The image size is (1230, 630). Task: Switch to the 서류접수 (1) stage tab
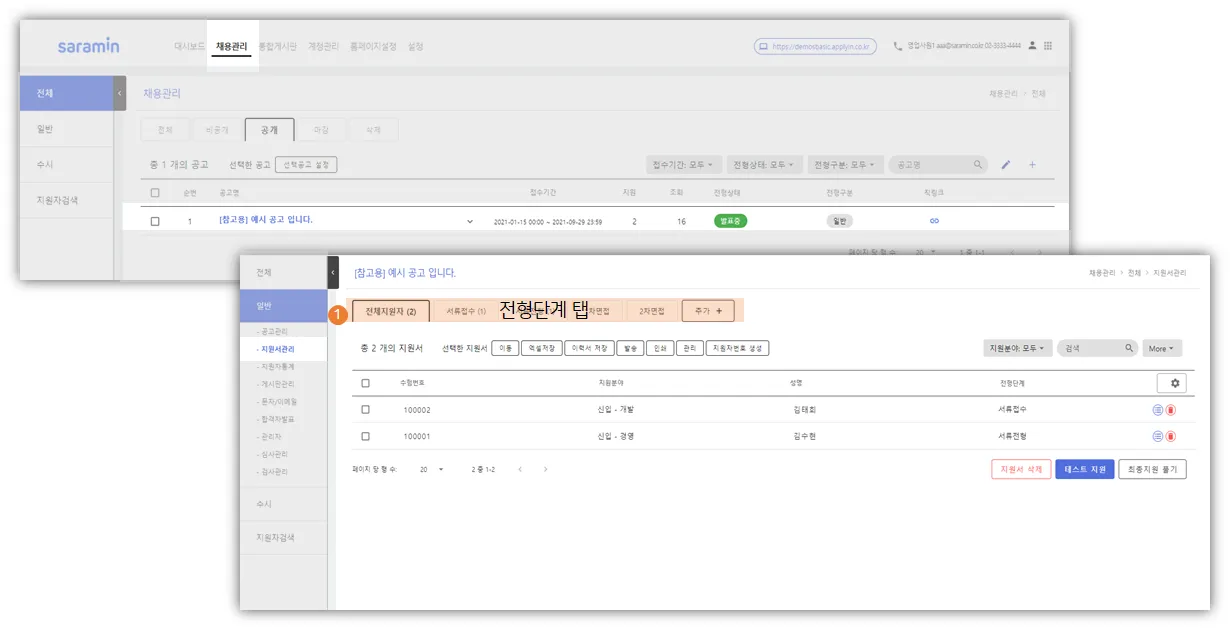(465, 311)
